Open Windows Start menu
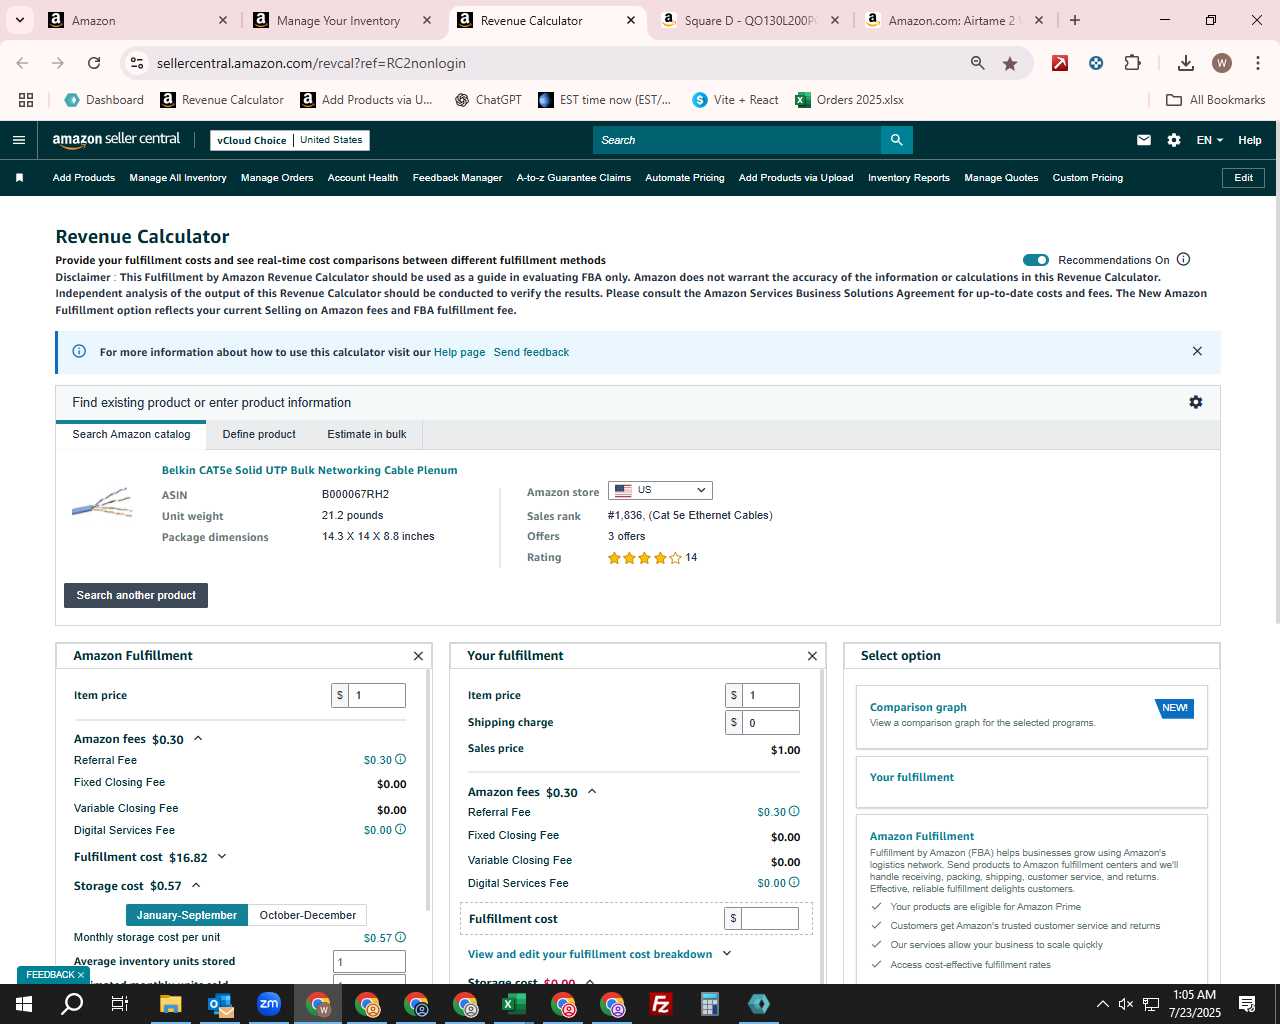The height and width of the screenshot is (1024, 1280). pos(24,1004)
